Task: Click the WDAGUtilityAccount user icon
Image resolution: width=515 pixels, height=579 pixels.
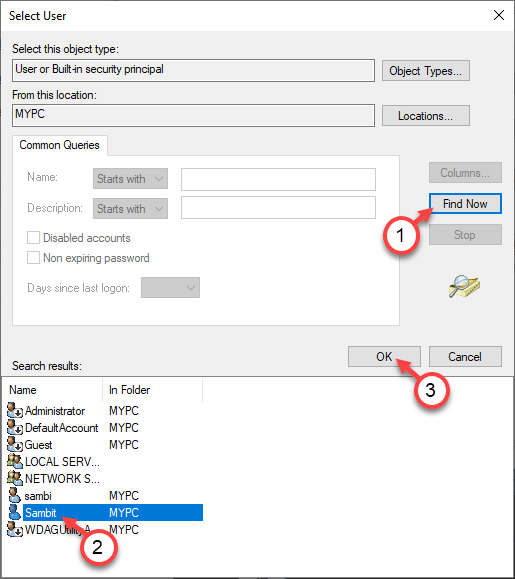Action: 15,529
